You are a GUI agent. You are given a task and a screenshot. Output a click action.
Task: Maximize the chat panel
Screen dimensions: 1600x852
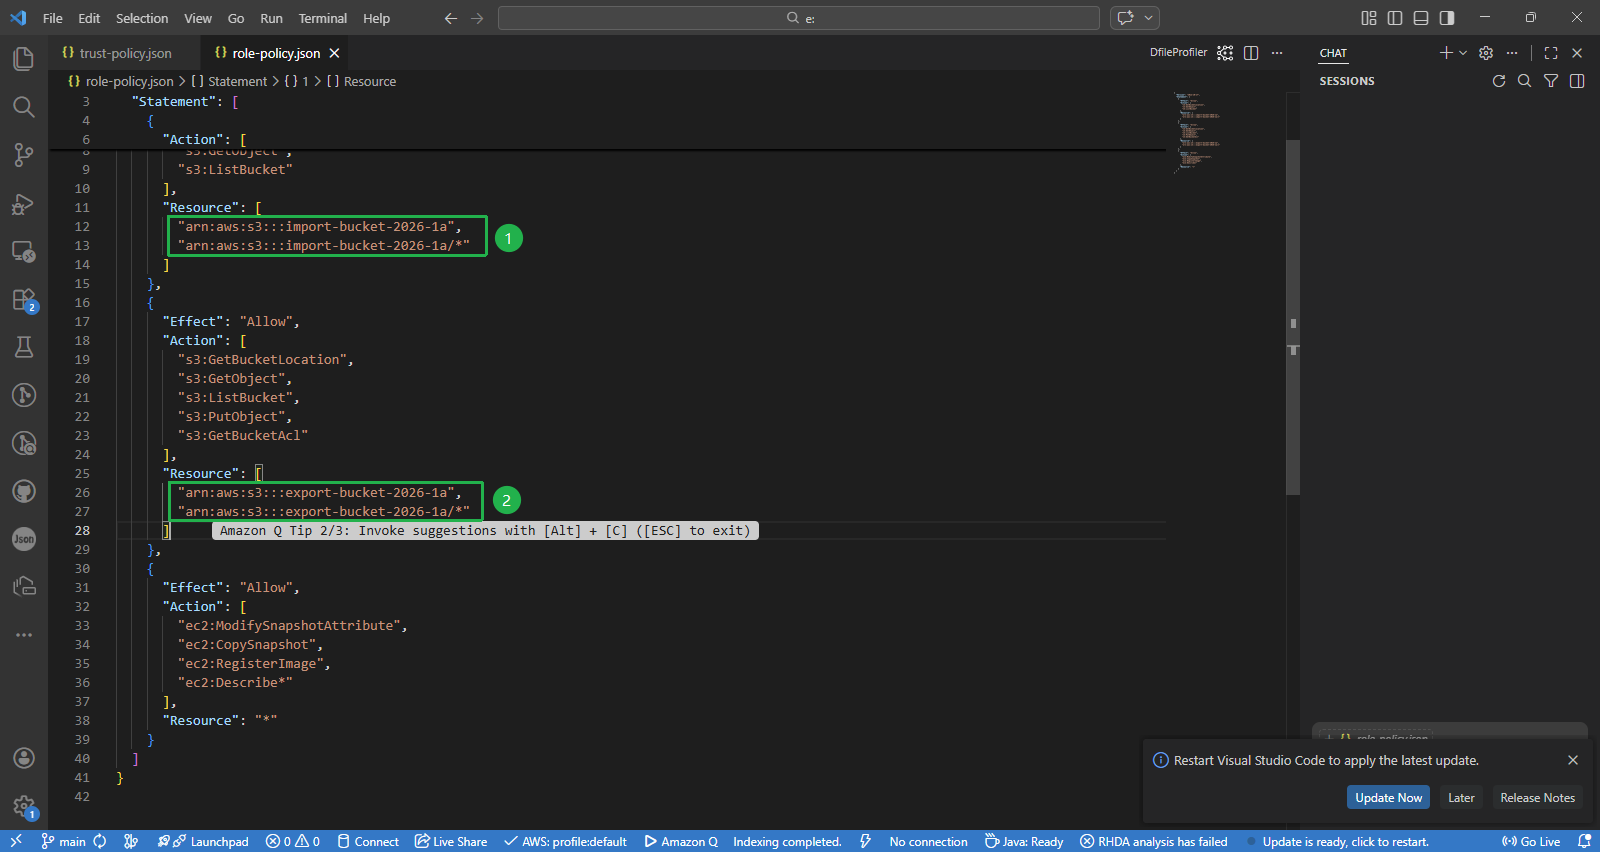coord(1551,53)
